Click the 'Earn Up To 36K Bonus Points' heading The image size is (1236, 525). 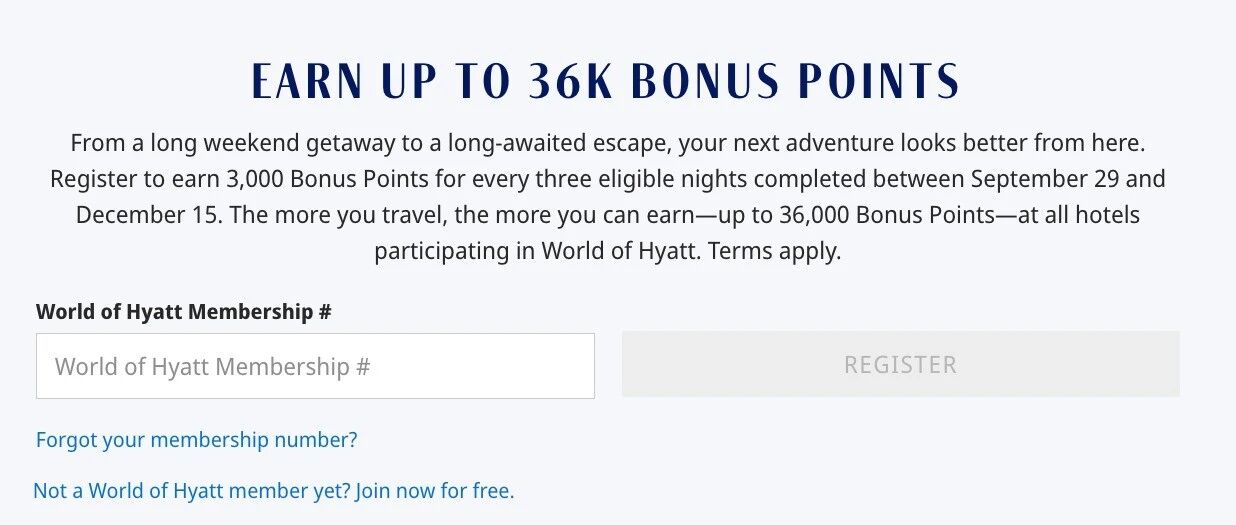(605, 82)
